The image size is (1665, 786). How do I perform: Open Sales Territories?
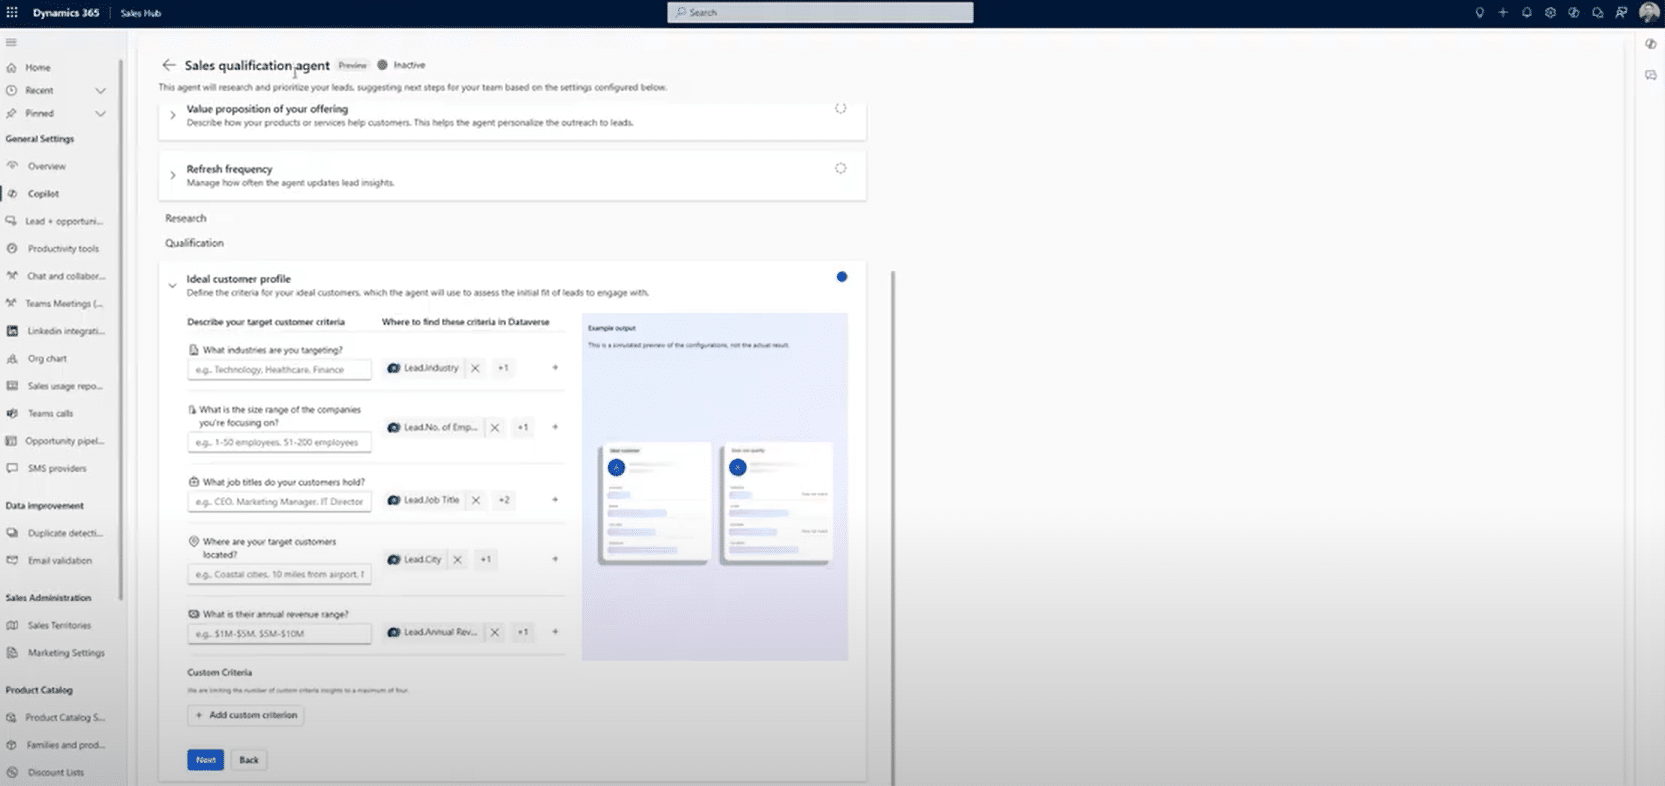(x=59, y=625)
